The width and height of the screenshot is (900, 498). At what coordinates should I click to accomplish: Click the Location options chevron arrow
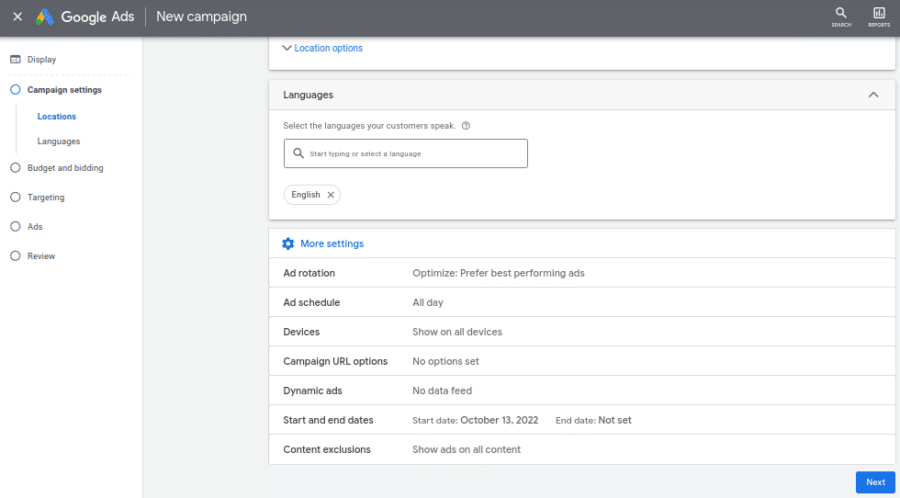[x=287, y=48]
